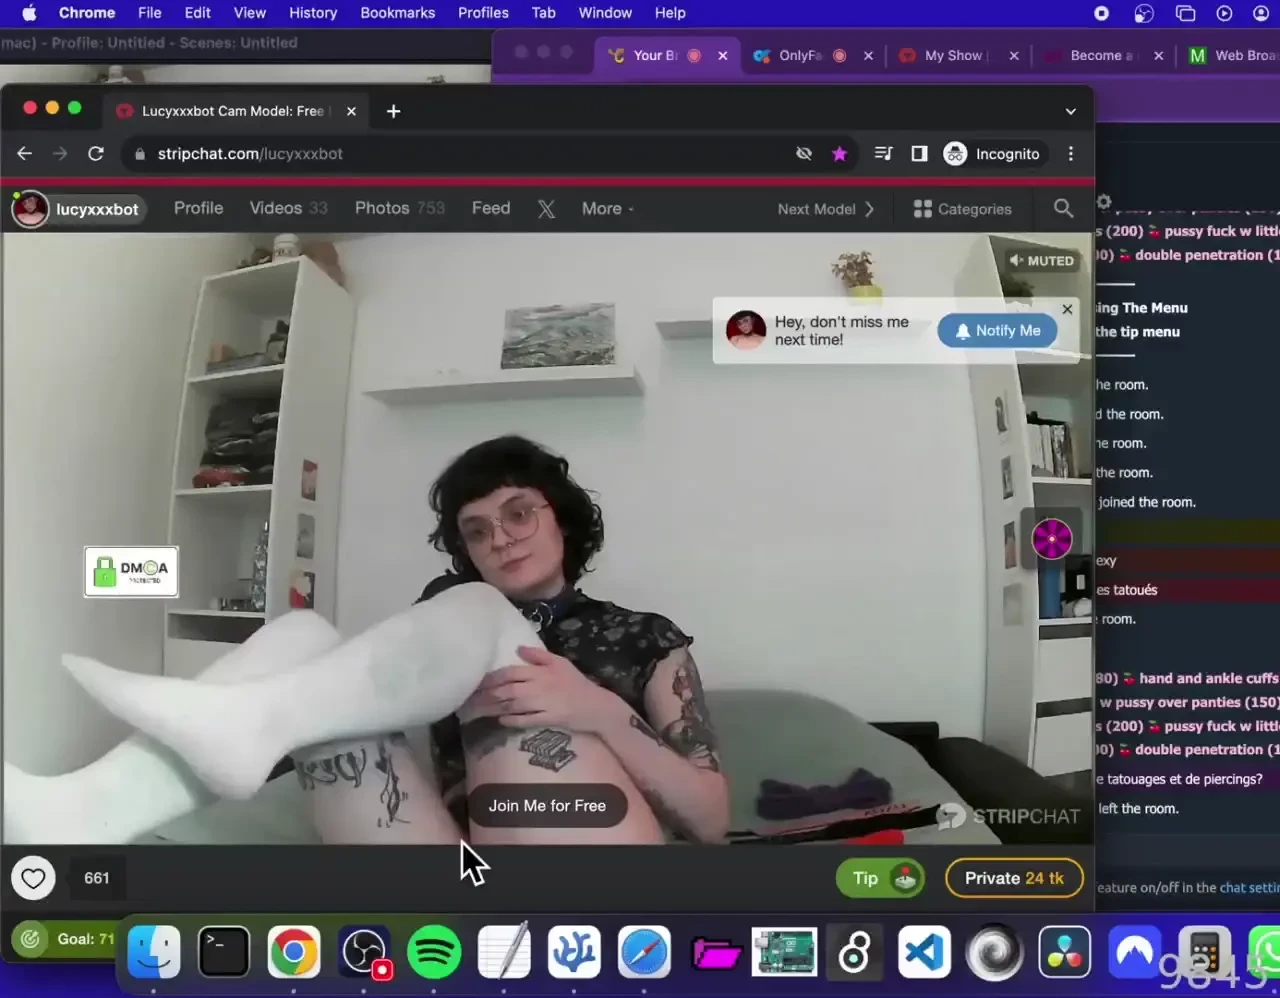Open SourceTree from the dock
Screen dimensions: 1280x998
tap(574, 952)
